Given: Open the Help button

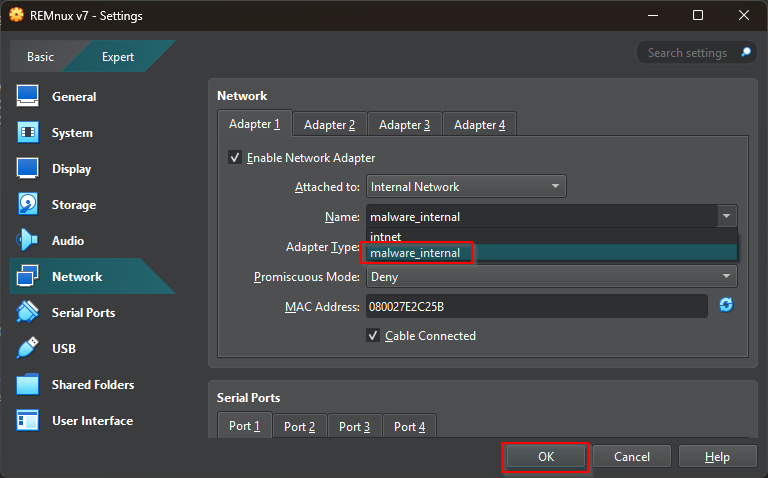Looking at the screenshot, I should coord(718,456).
